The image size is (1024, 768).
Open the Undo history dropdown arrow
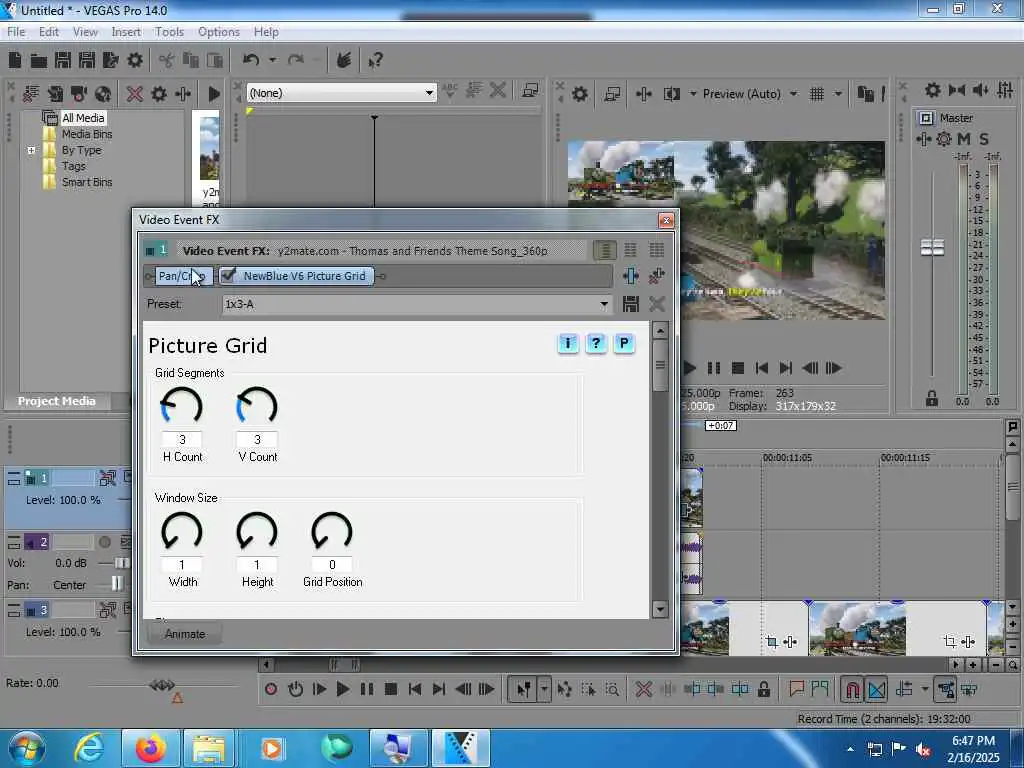click(272, 61)
